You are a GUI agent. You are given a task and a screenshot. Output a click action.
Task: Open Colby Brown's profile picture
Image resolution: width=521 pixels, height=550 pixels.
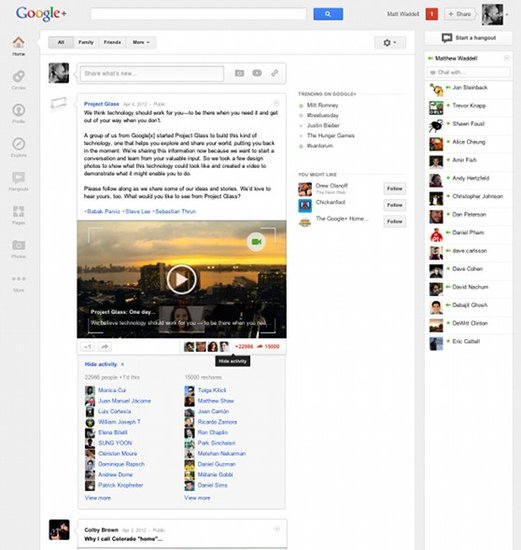(59, 530)
